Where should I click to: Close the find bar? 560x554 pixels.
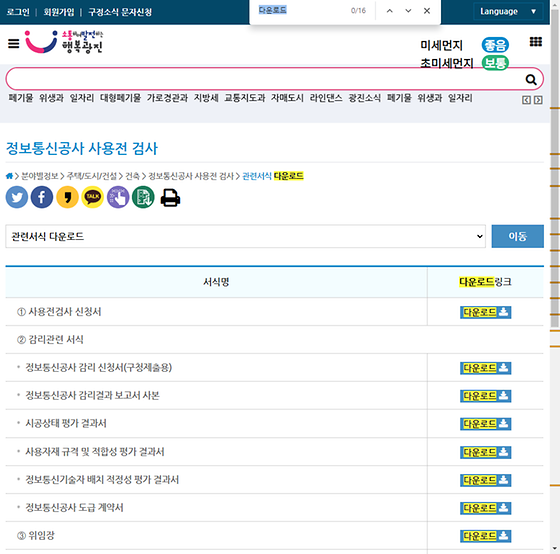(x=426, y=11)
